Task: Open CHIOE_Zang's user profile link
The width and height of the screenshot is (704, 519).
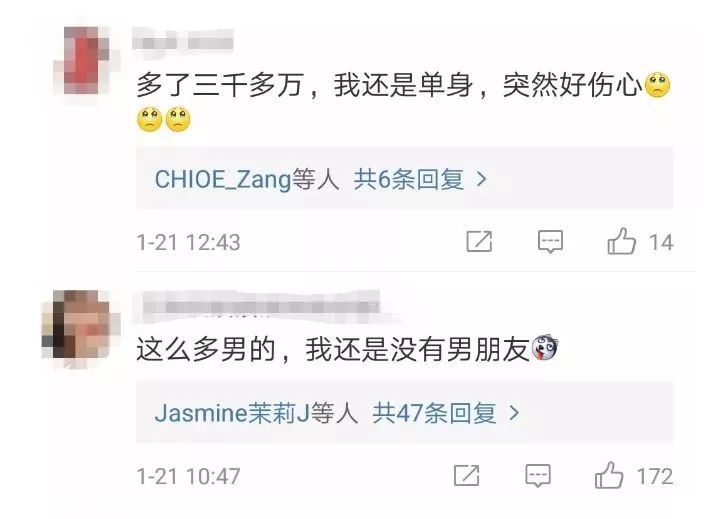Action: 223,180
